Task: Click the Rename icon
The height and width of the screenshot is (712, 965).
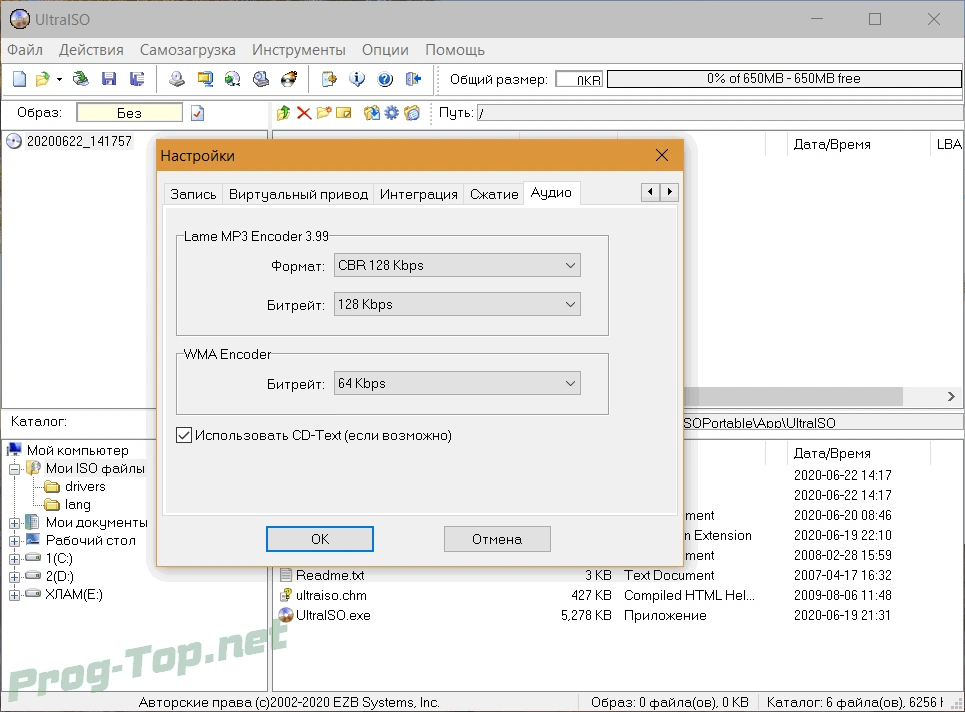Action: (344, 113)
